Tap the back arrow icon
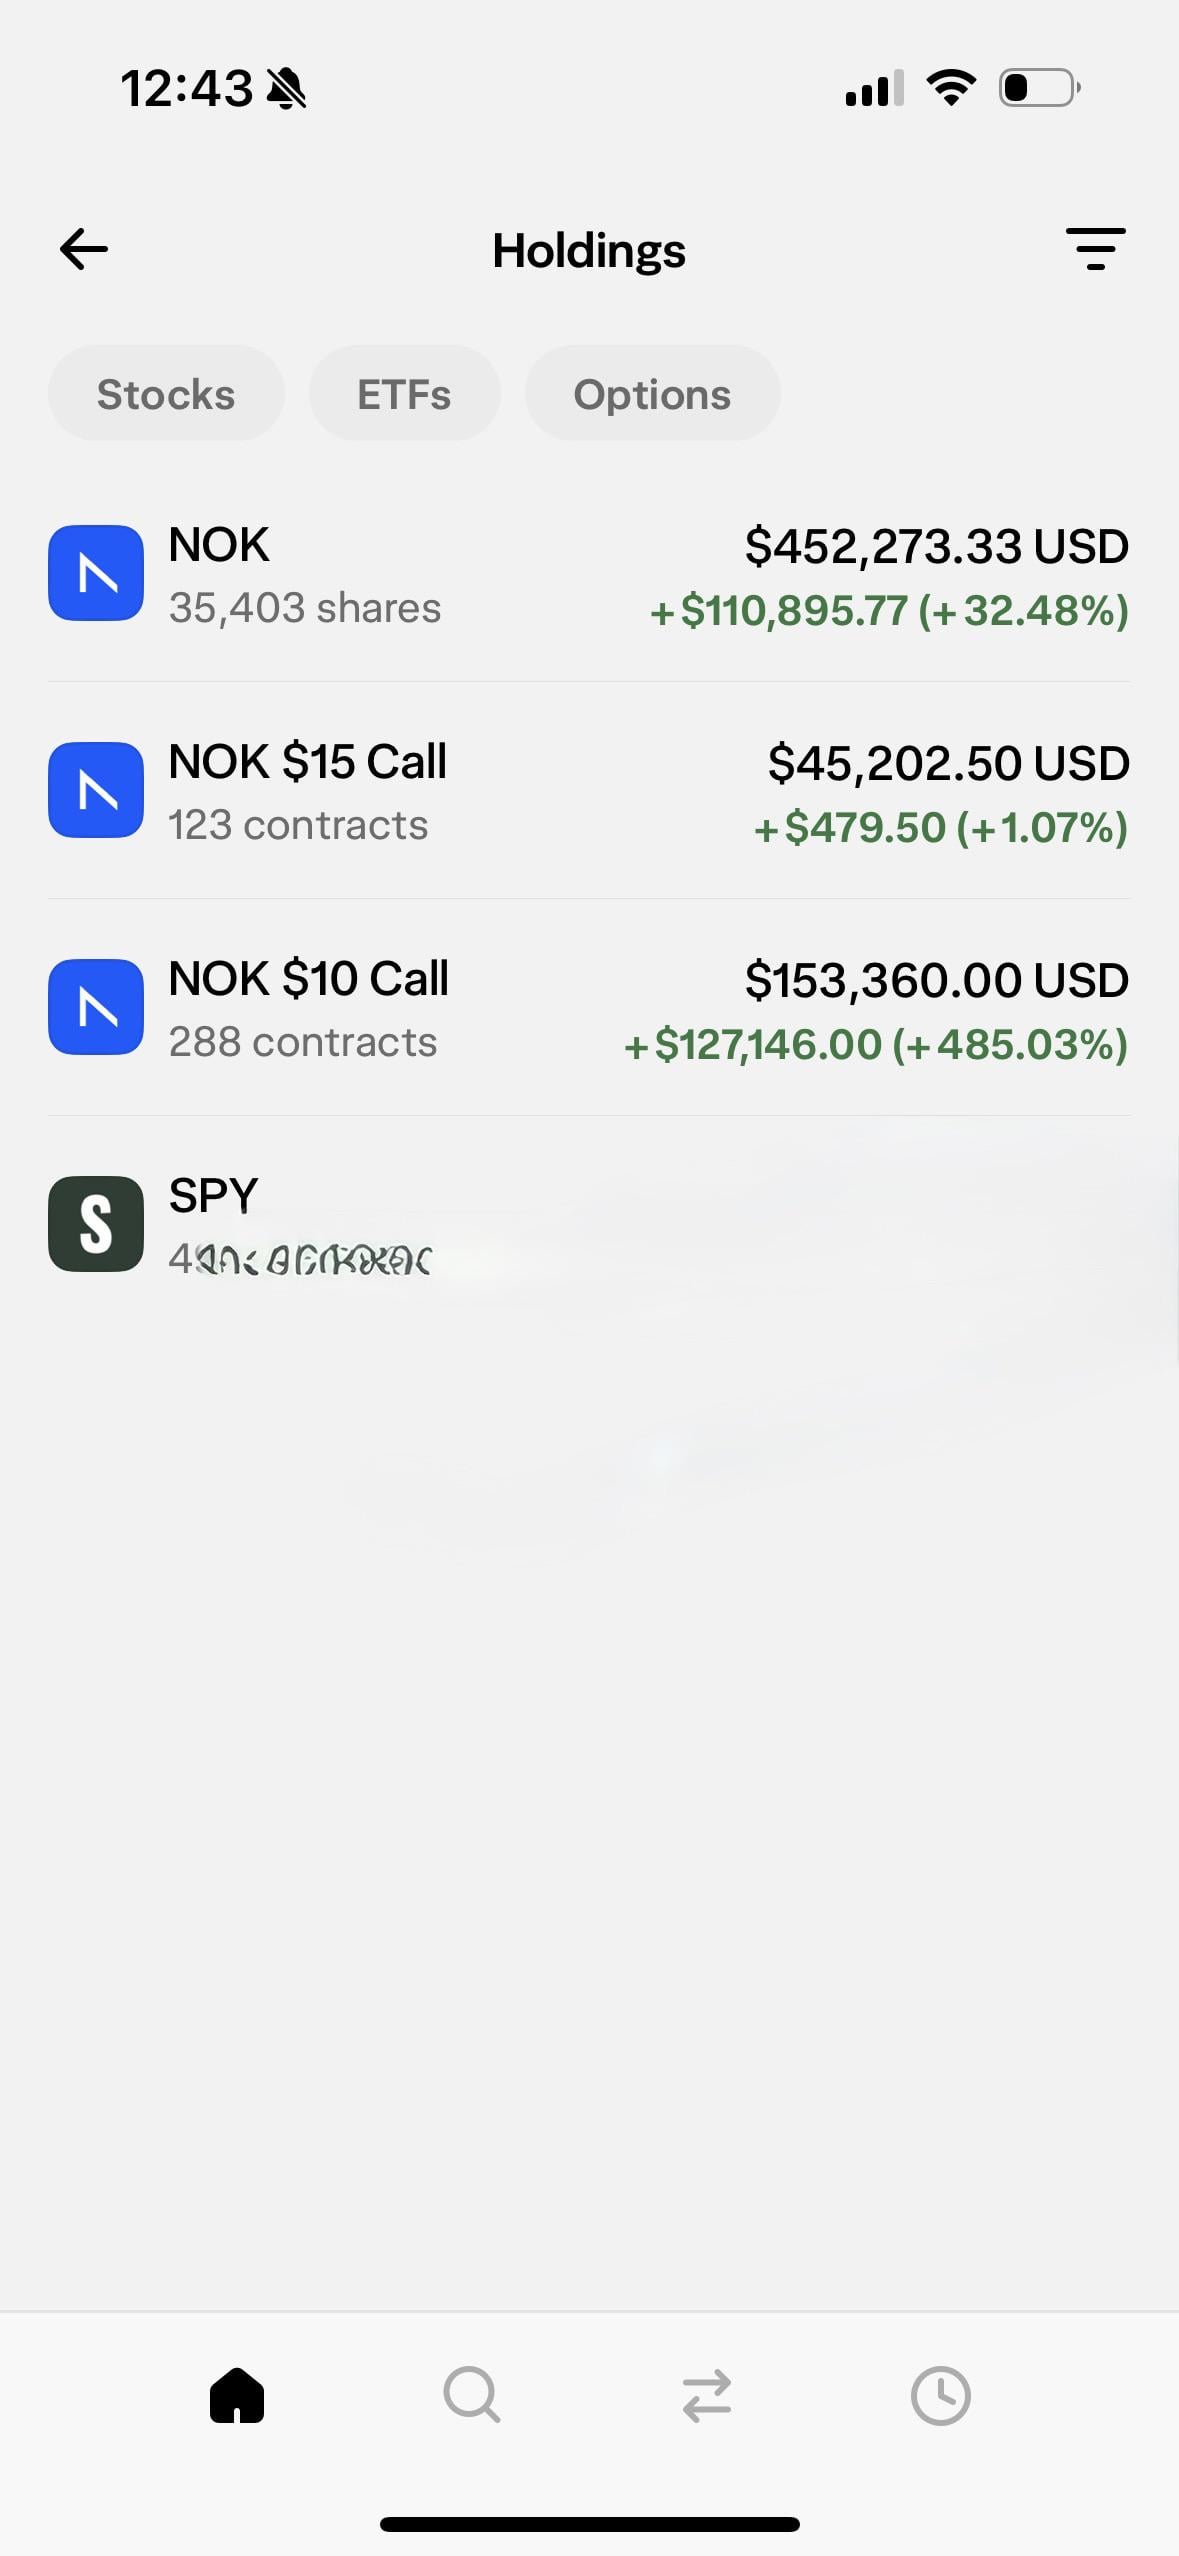The width and height of the screenshot is (1179, 2556). (84, 249)
